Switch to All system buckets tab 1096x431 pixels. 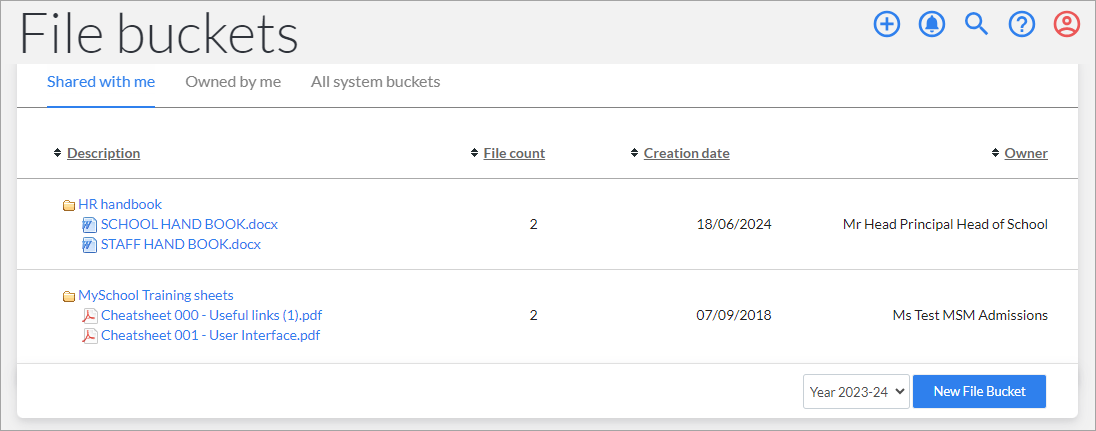click(375, 82)
